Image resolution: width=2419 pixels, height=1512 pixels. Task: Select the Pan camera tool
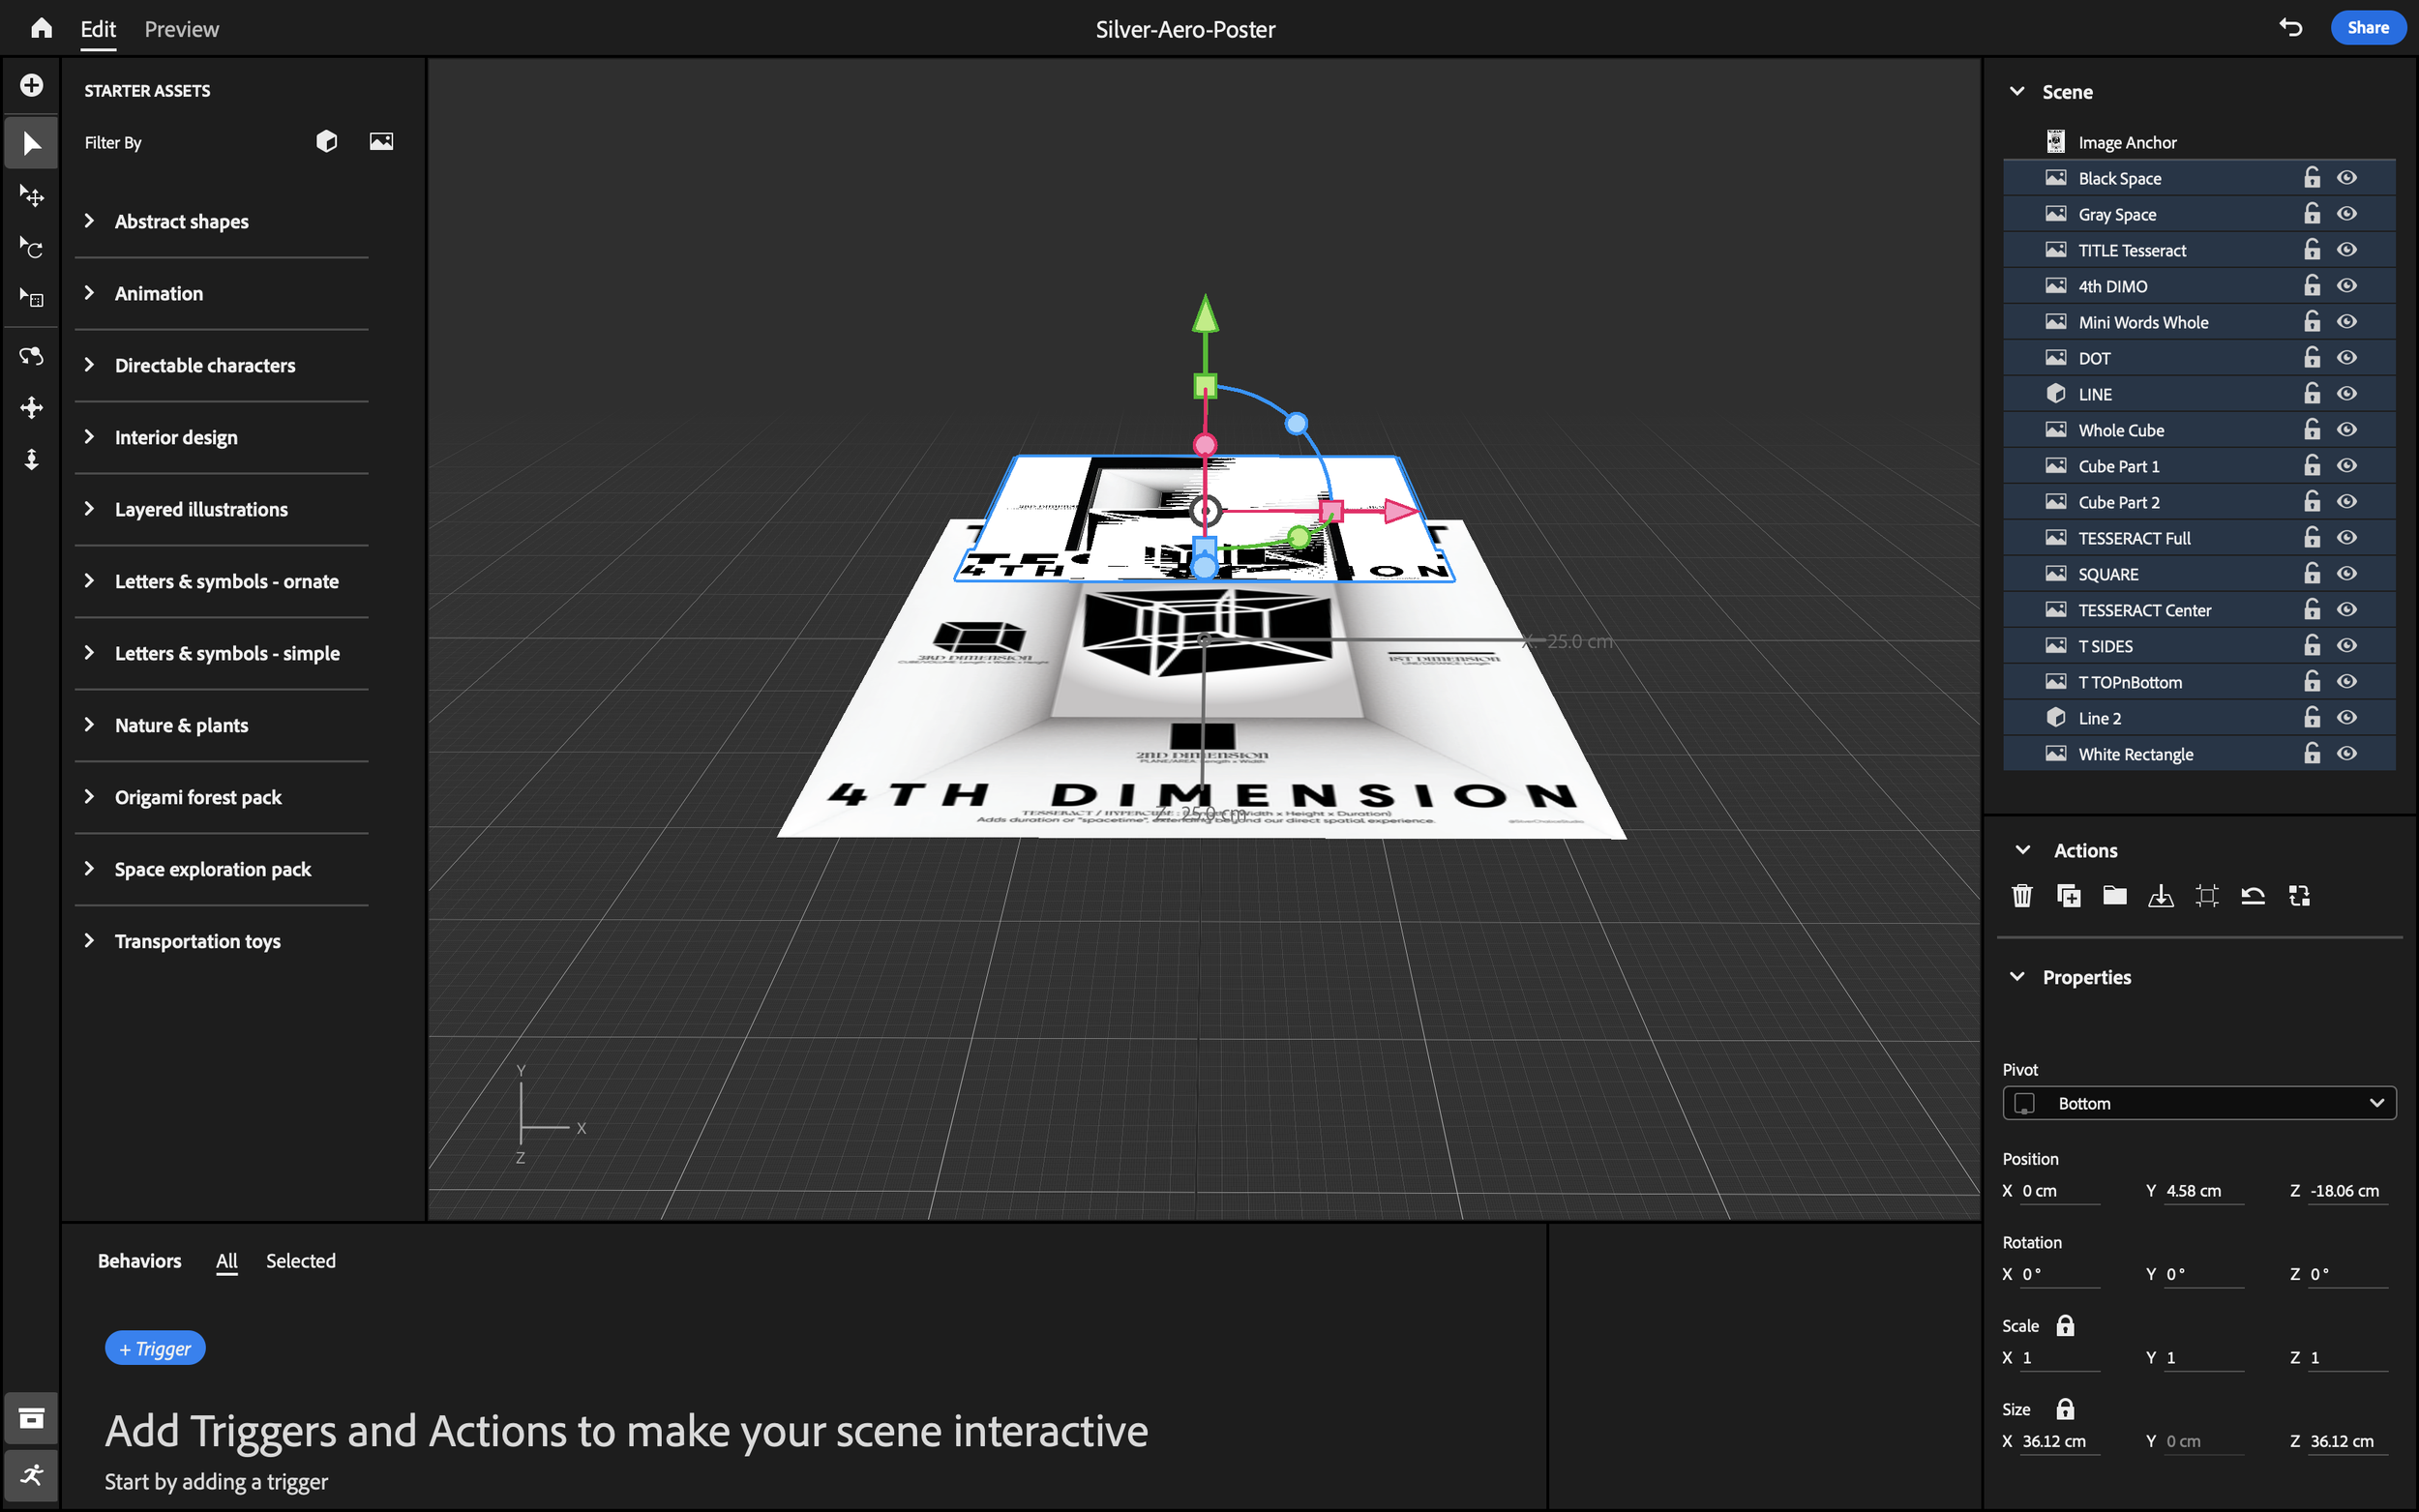click(31, 407)
